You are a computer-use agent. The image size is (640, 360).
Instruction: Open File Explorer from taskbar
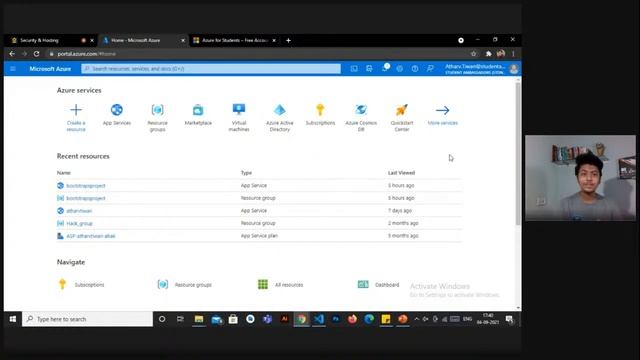pos(199,319)
